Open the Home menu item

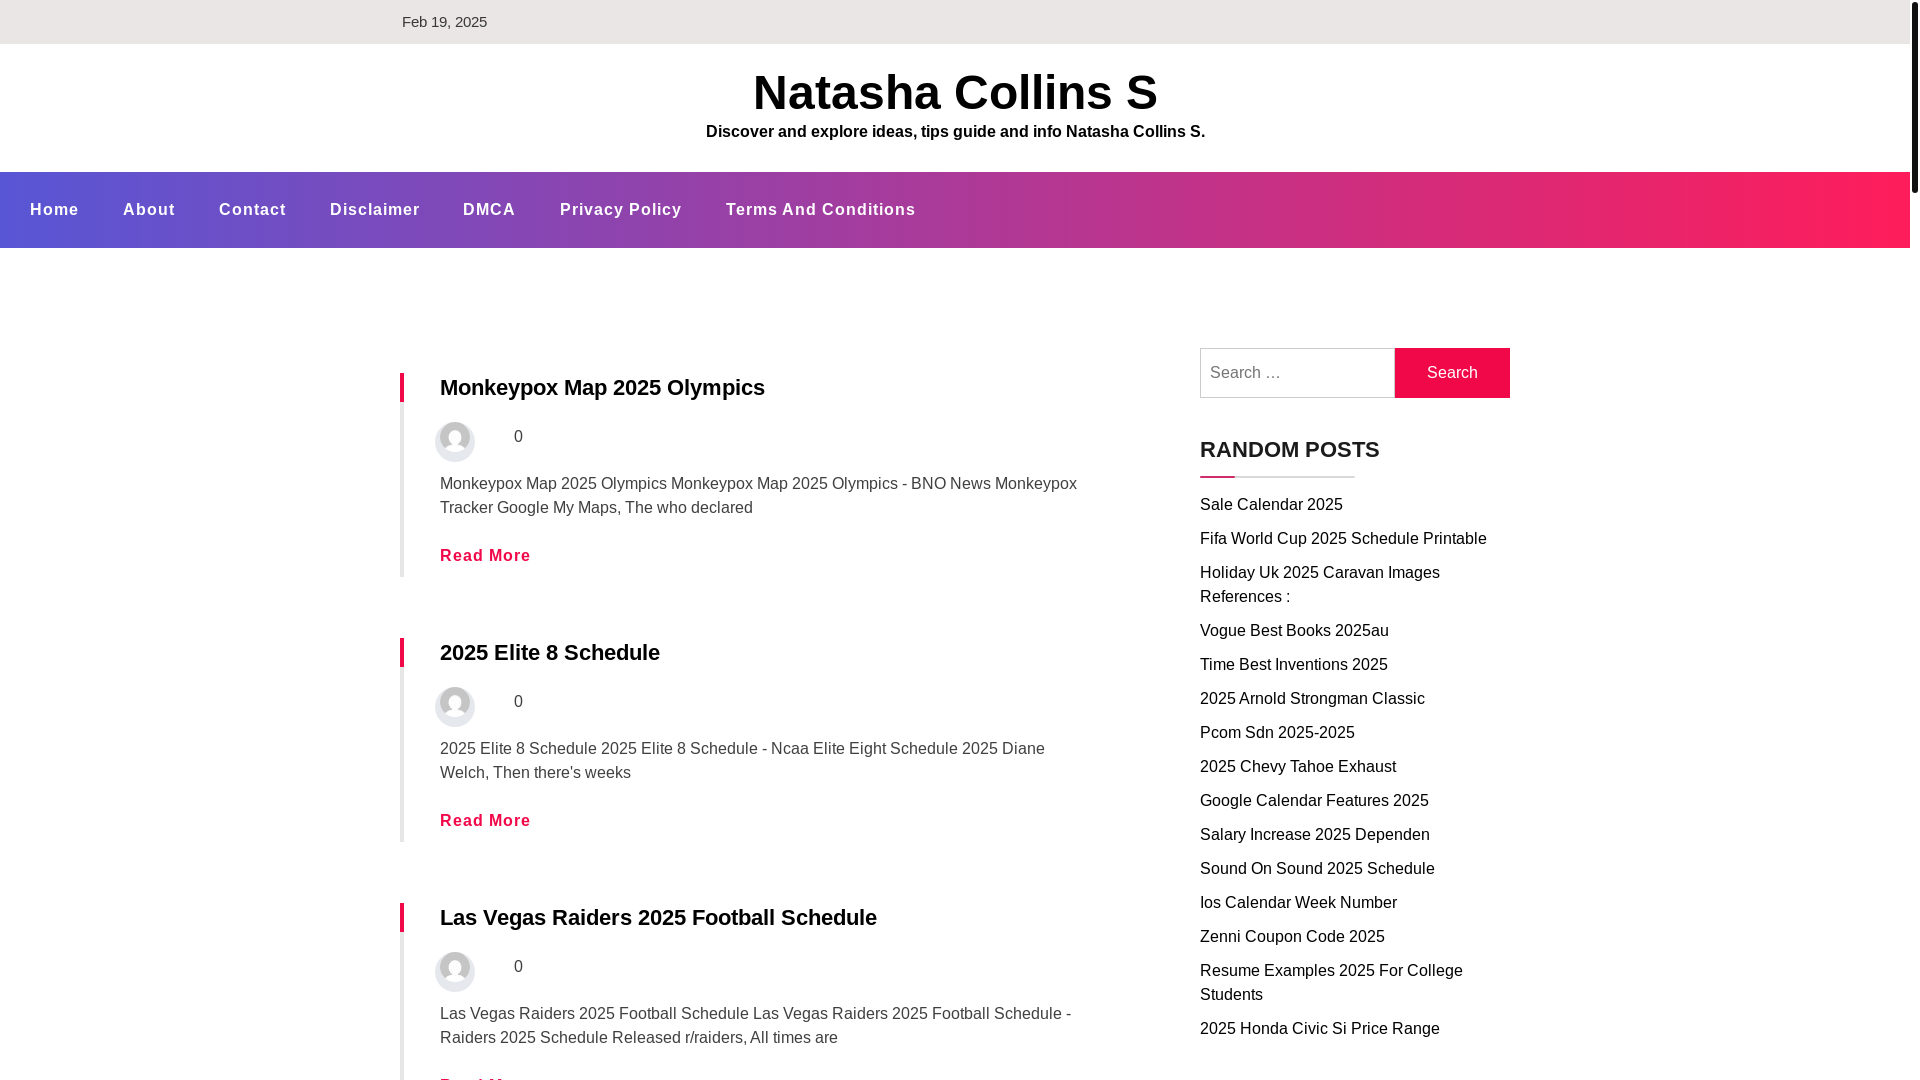(54, 210)
